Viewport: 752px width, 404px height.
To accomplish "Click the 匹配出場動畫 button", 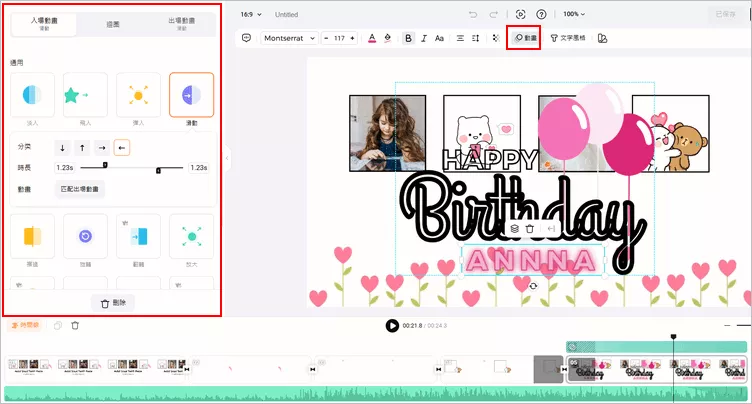I will click(x=80, y=188).
